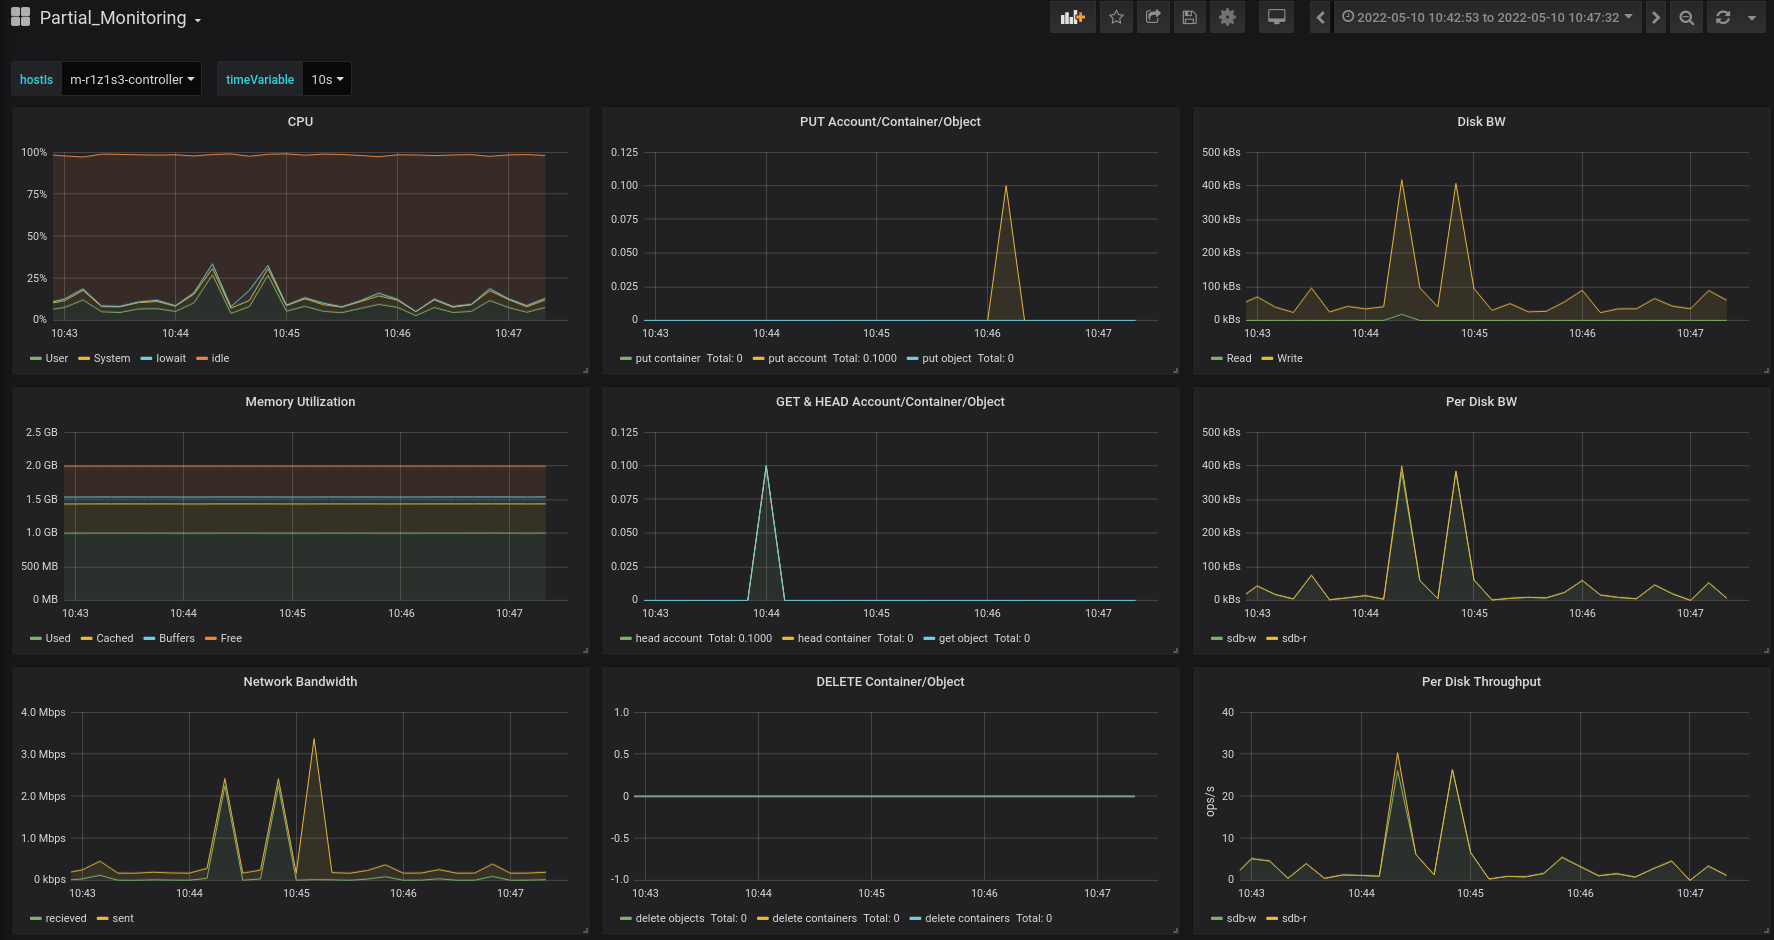
Task: Expand the refresh interval dropdown arrow
Action: 1751,18
